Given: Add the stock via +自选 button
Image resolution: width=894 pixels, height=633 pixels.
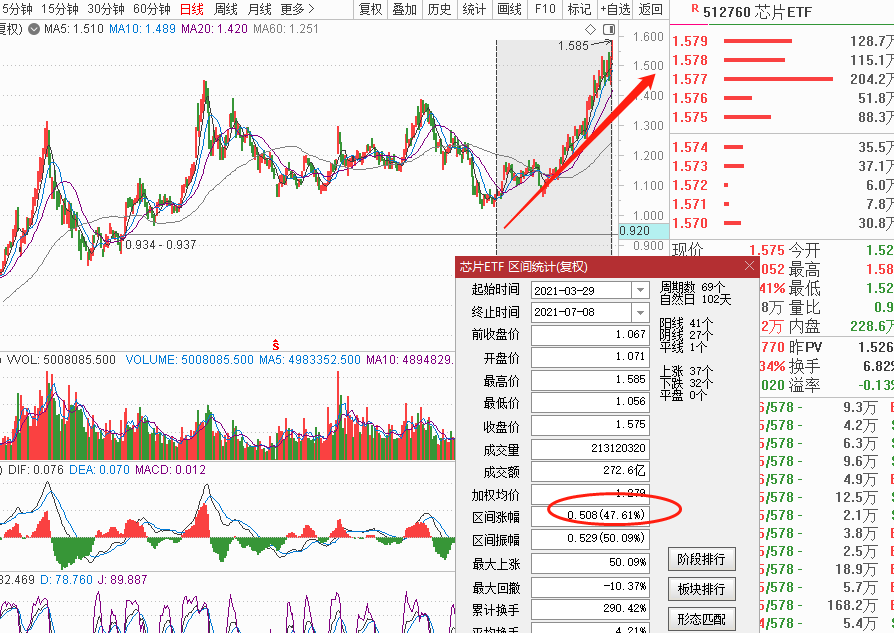Looking at the screenshot, I should point(615,9).
